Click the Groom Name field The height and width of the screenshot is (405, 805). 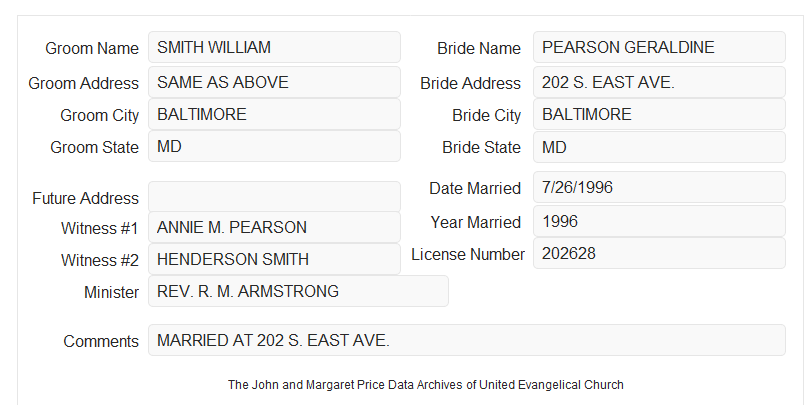[x=274, y=47]
